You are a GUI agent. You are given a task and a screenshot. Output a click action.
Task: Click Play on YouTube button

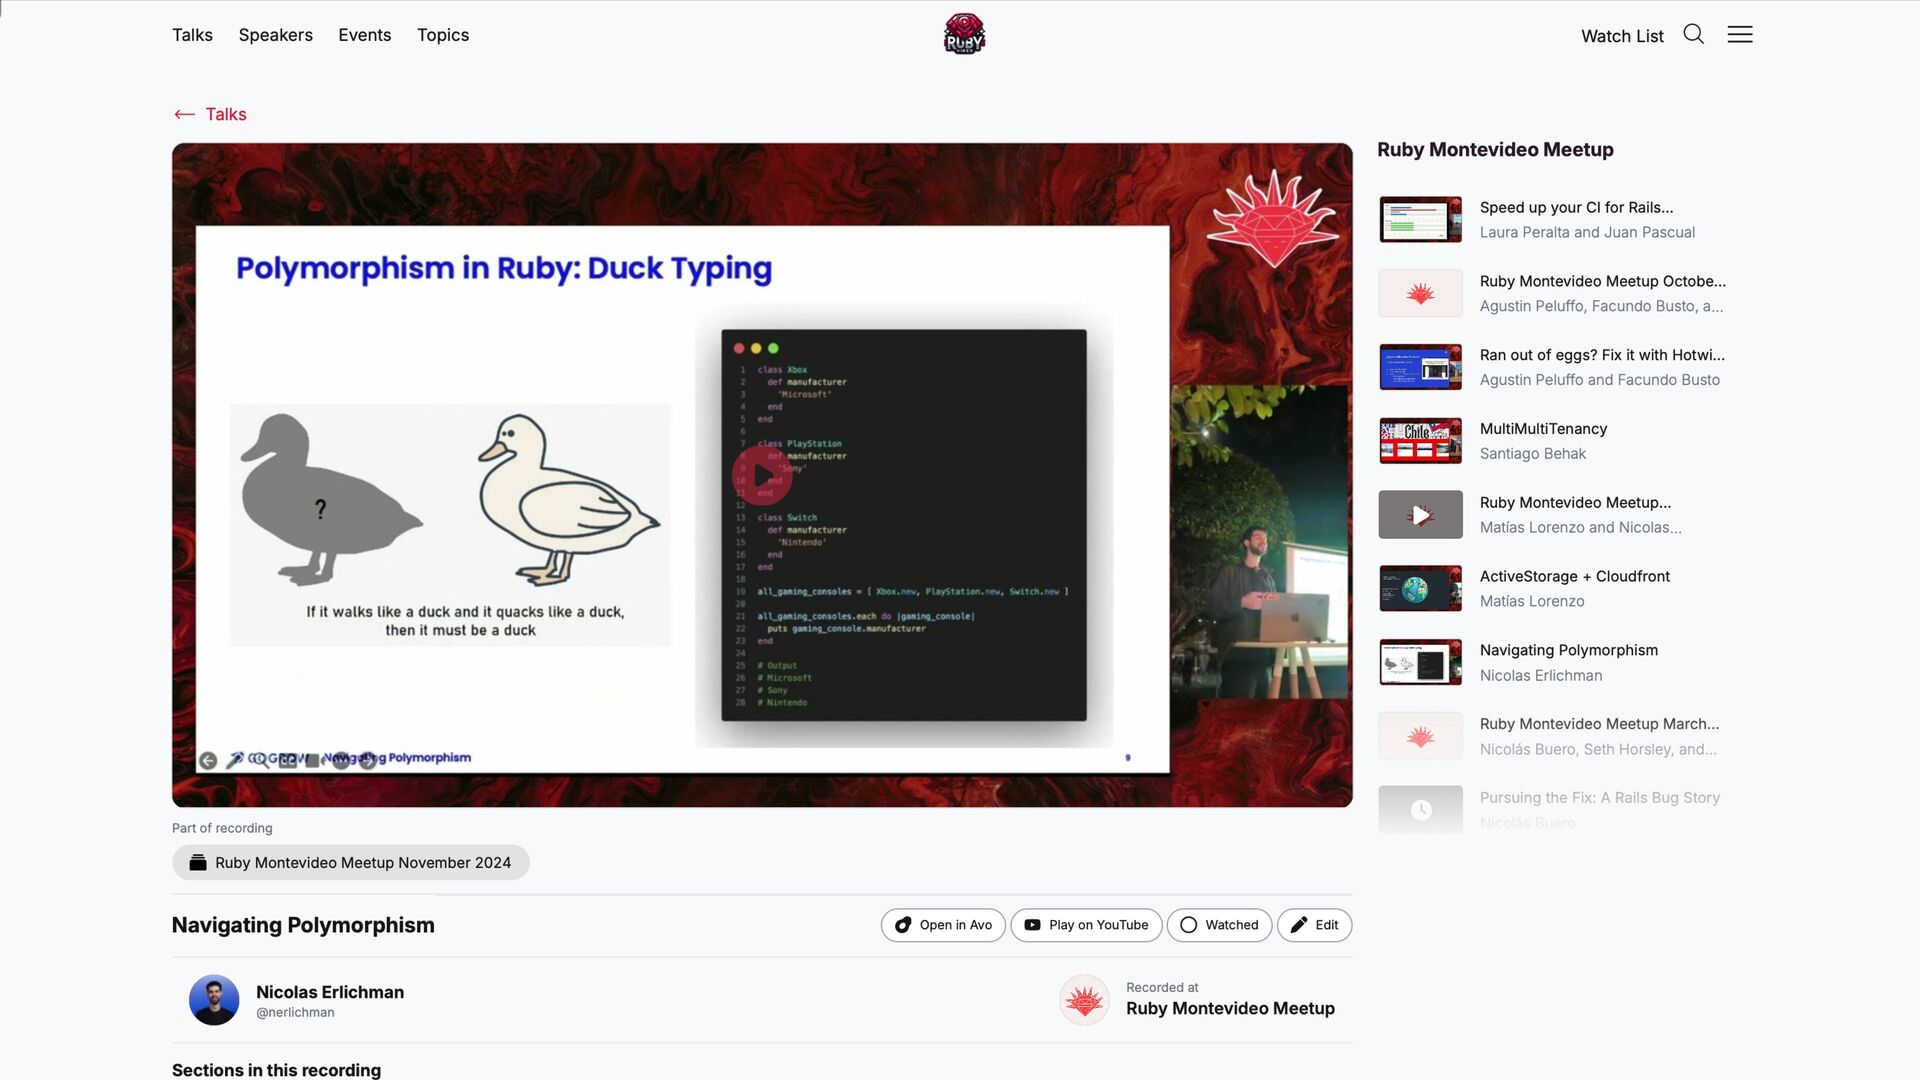[1086, 925]
